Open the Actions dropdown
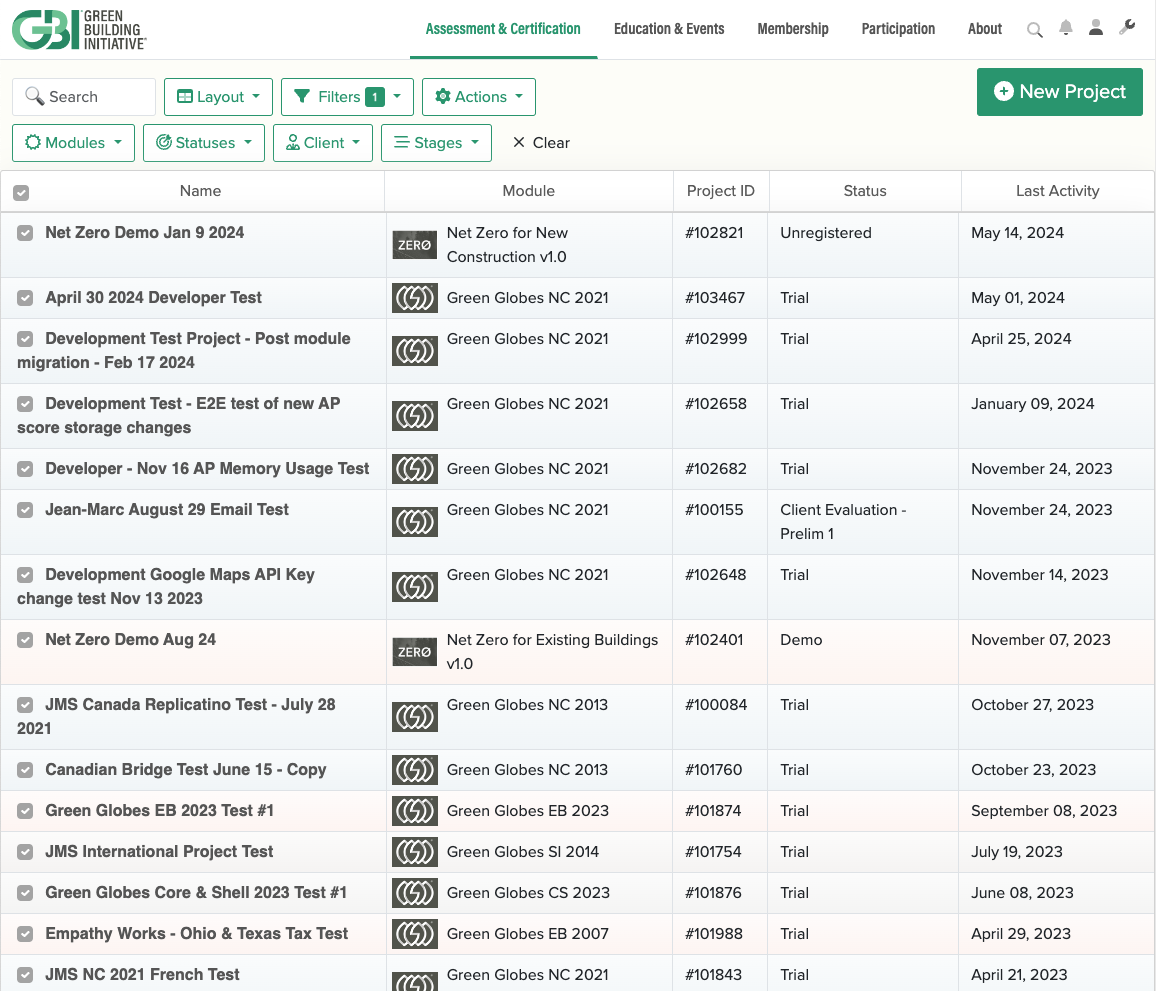 click(x=478, y=97)
